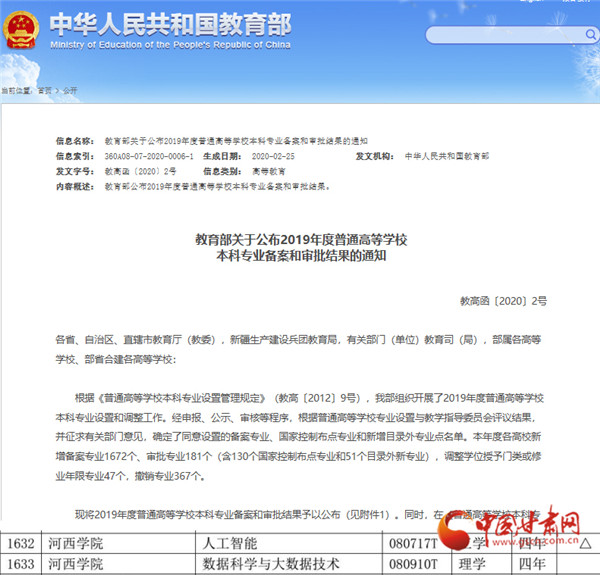Image resolution: width=600 pixels, height=575 pixels.
Task: Click the title's second line 本科专业备案和审批结果的通知
Action: pyautogui.click(x=301, y=256)
